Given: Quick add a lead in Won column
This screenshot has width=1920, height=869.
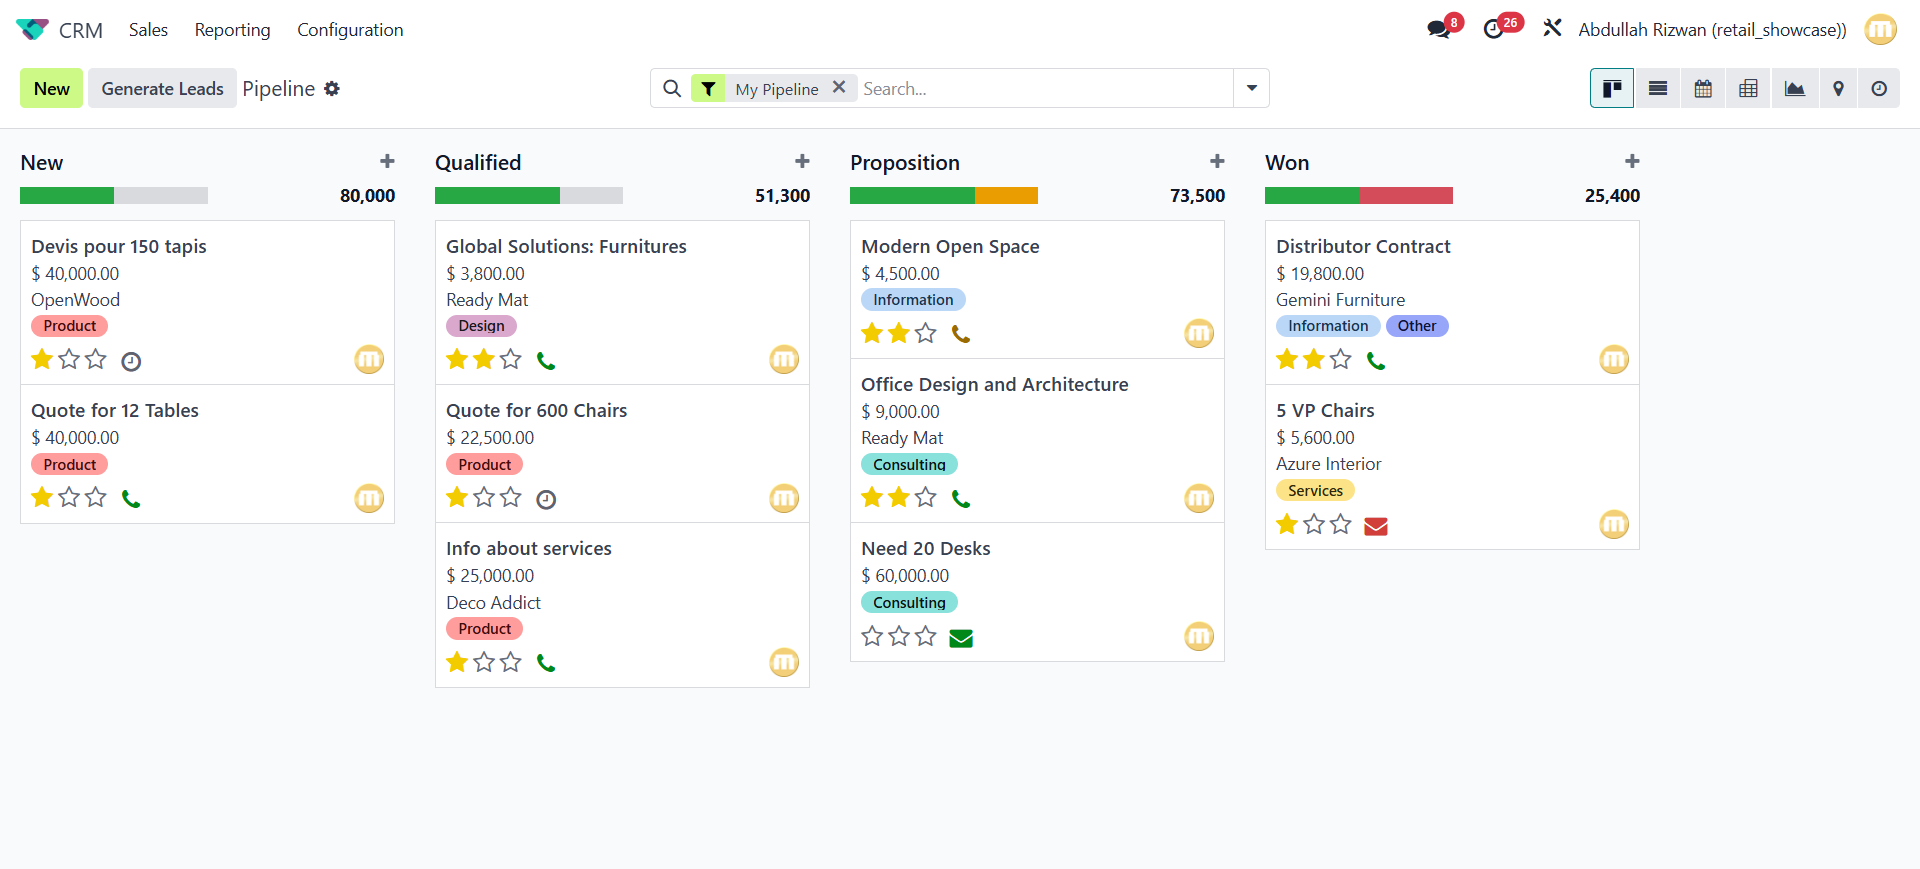Looking at the screenshot, I should pyautogui.click(x=1632, y=162).
